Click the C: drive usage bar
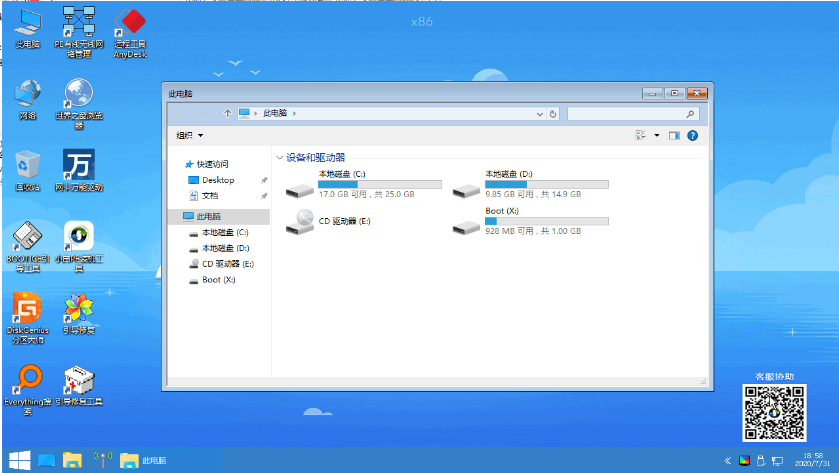The height and width of the screenshot is (473, 839). pyautogui.click(x=380, y=184)
